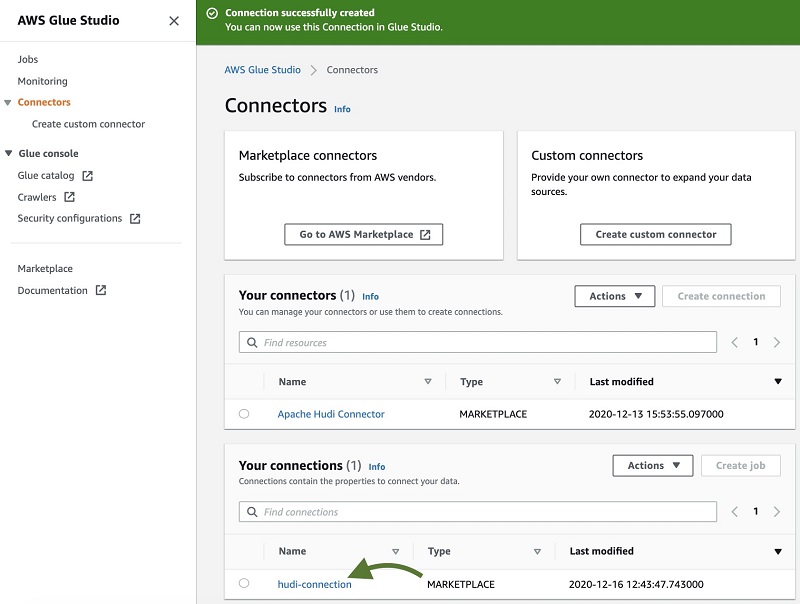
Task: Click search icon in Find connections field
Action: tap(252, 512)
